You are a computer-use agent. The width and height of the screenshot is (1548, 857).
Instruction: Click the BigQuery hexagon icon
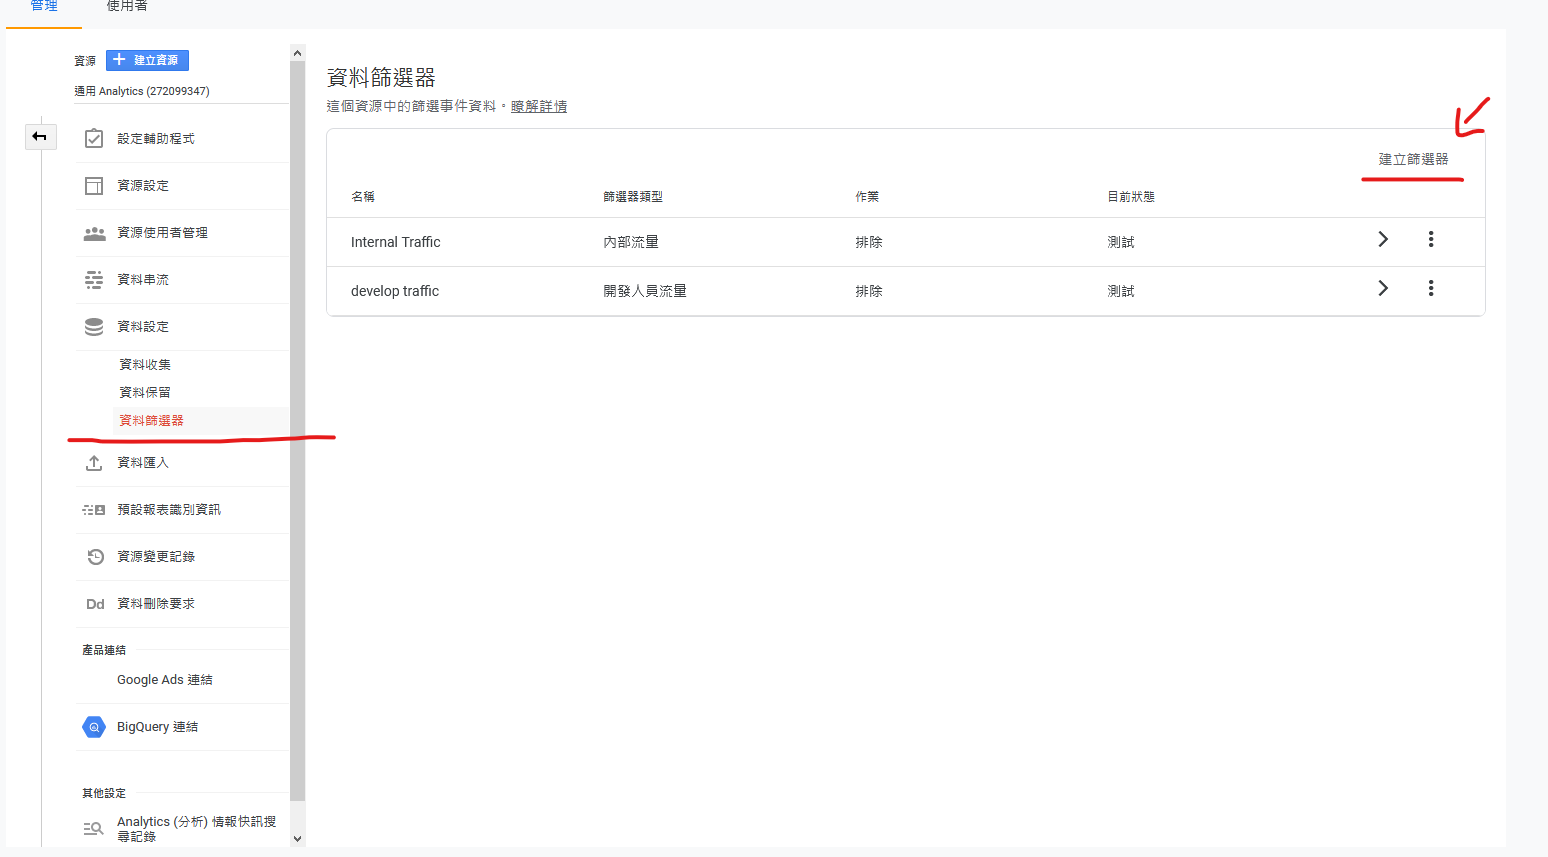pyautogui.click(x=94, y=727)
